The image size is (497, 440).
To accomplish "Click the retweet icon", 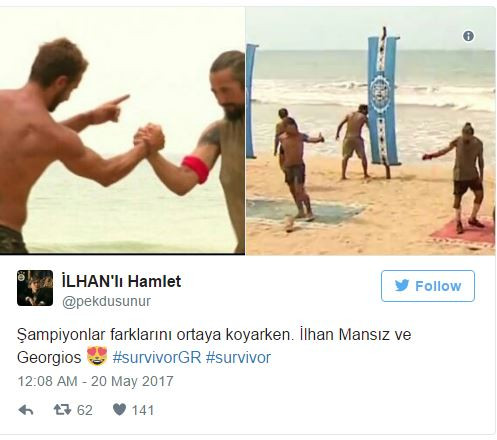I will [62, 410].
